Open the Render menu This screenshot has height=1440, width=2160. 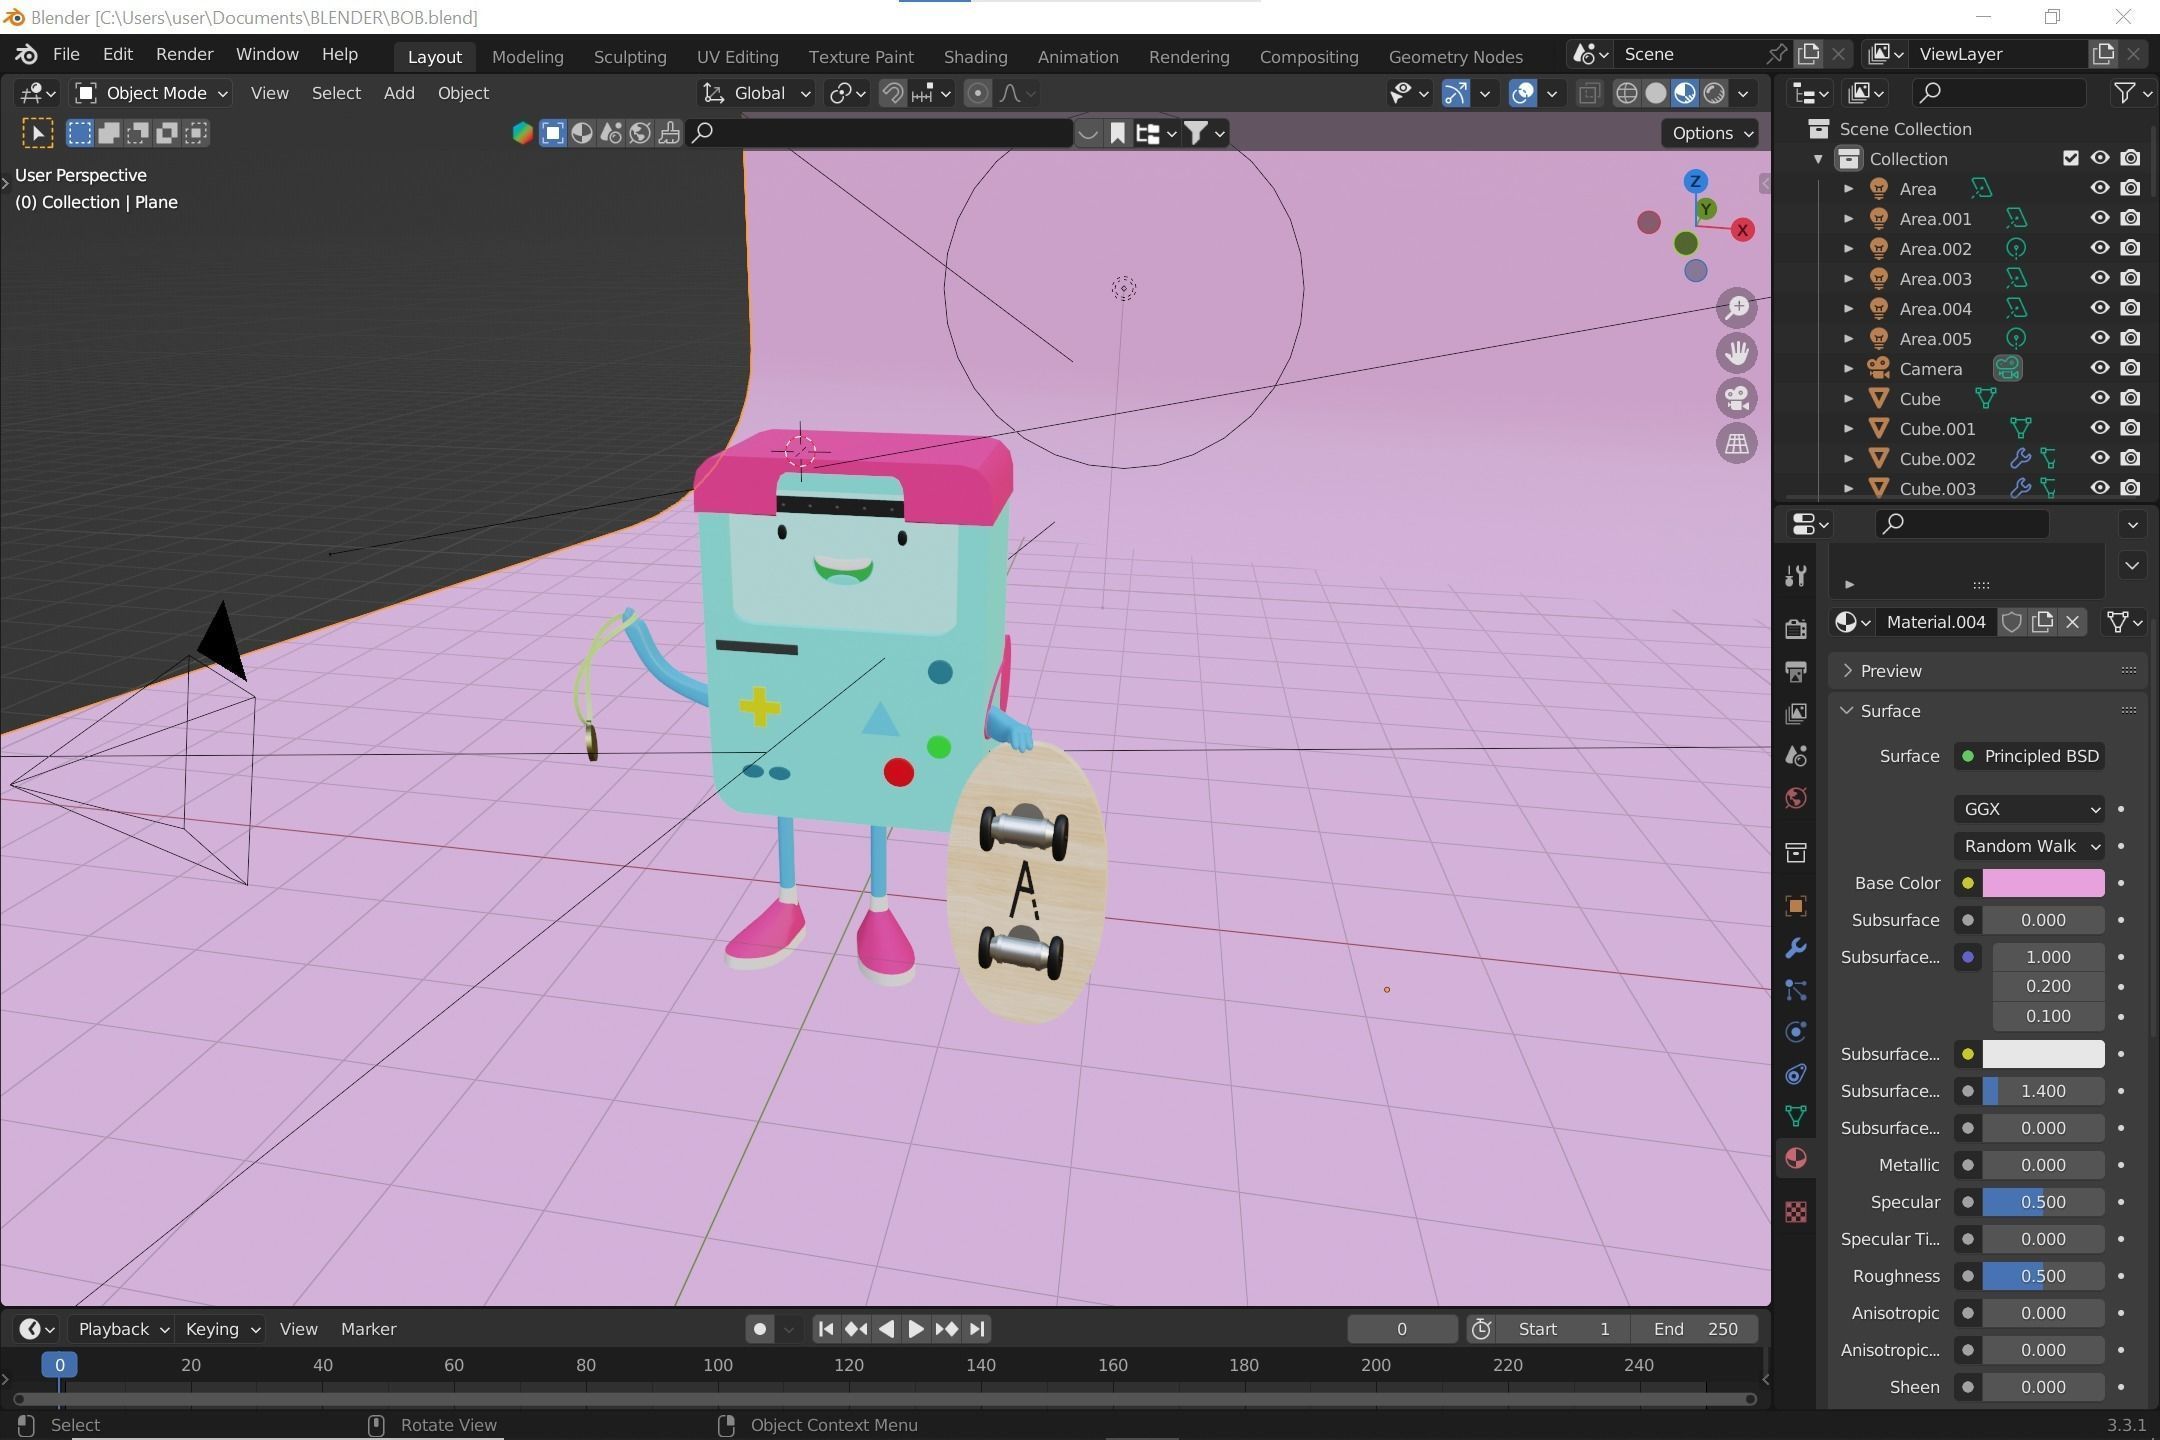tap(184, 54)
